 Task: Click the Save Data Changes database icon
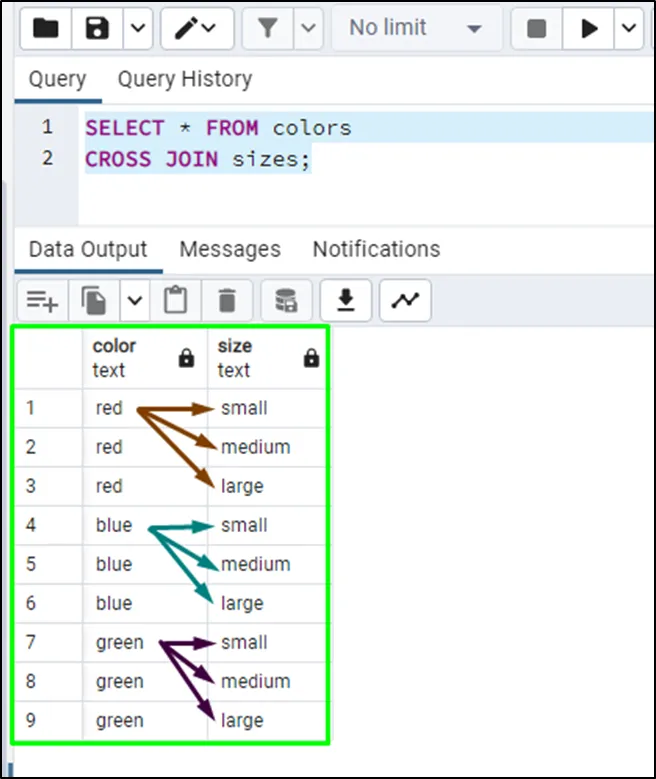pos(286,300)
